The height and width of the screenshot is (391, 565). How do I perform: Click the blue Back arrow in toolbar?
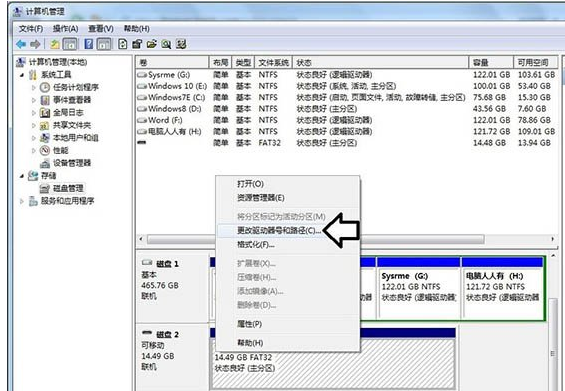tap(21, 44)
